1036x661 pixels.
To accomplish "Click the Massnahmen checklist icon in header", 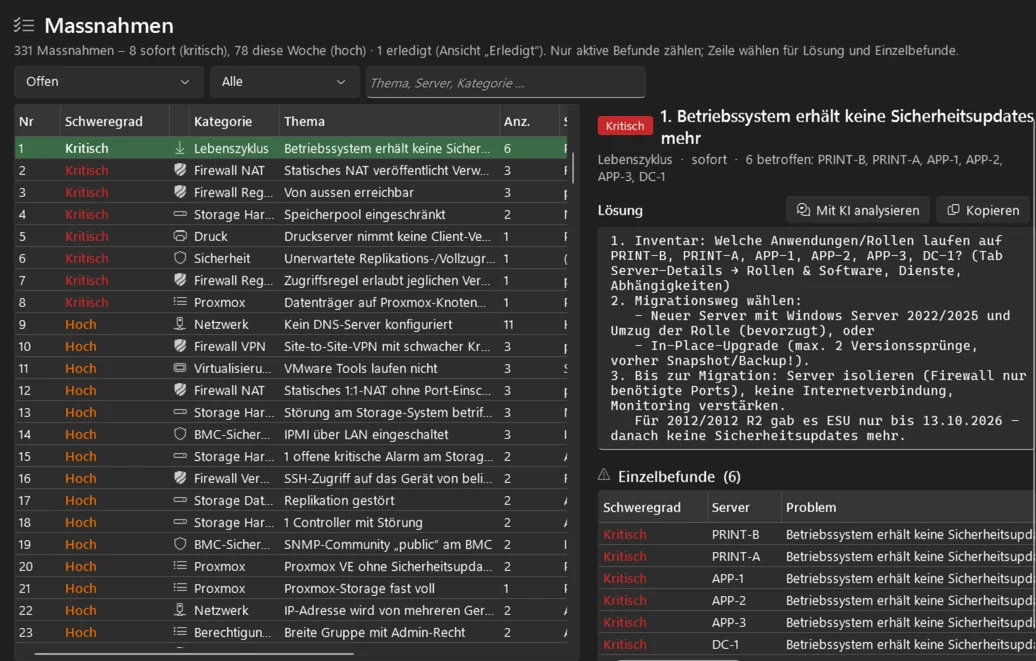I will click(x=24, y=25).
